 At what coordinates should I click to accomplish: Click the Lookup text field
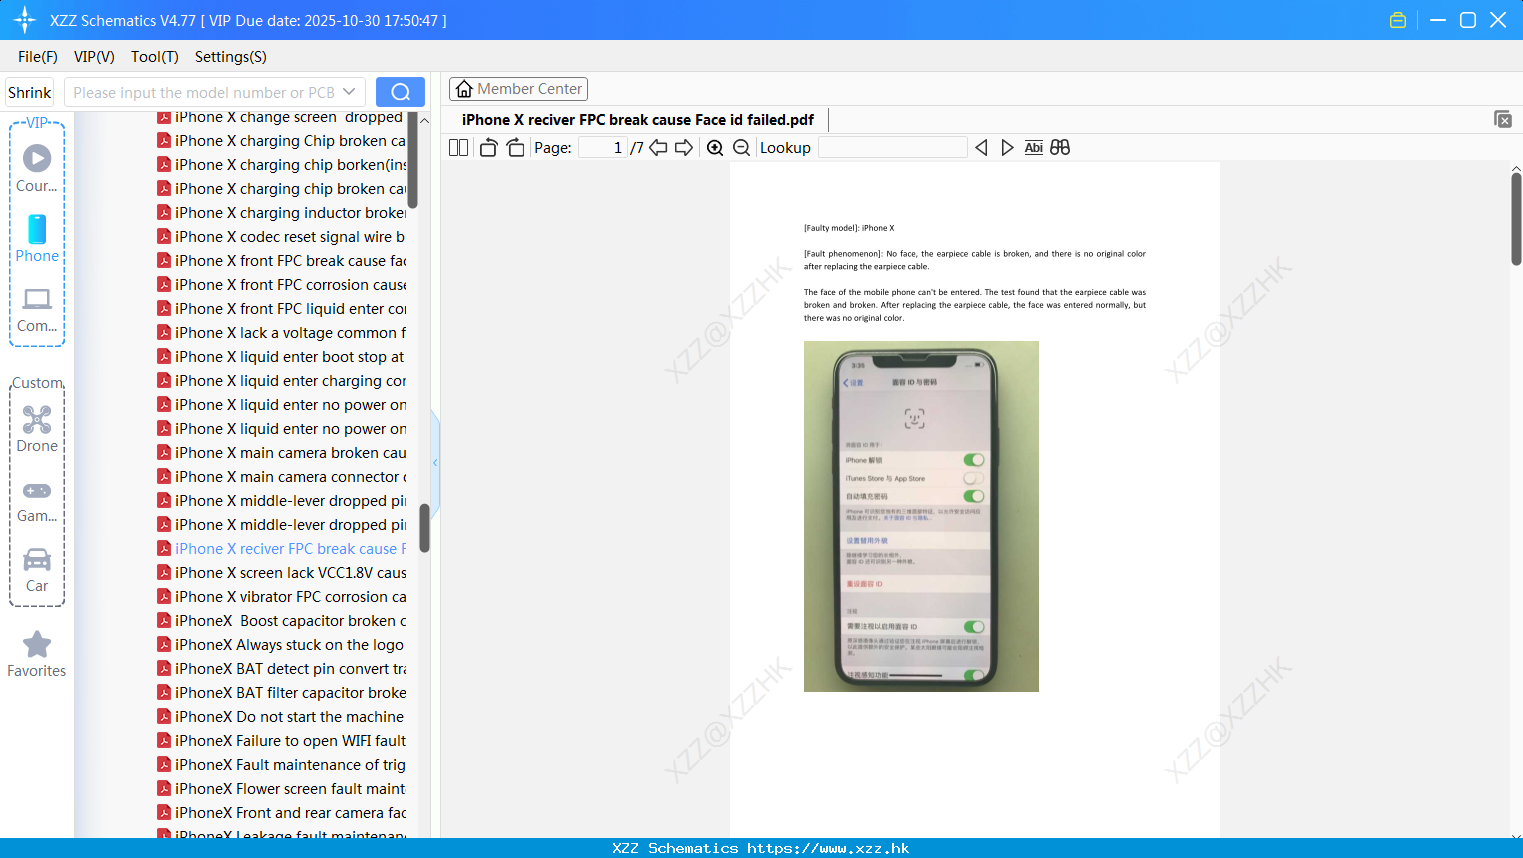892,147
